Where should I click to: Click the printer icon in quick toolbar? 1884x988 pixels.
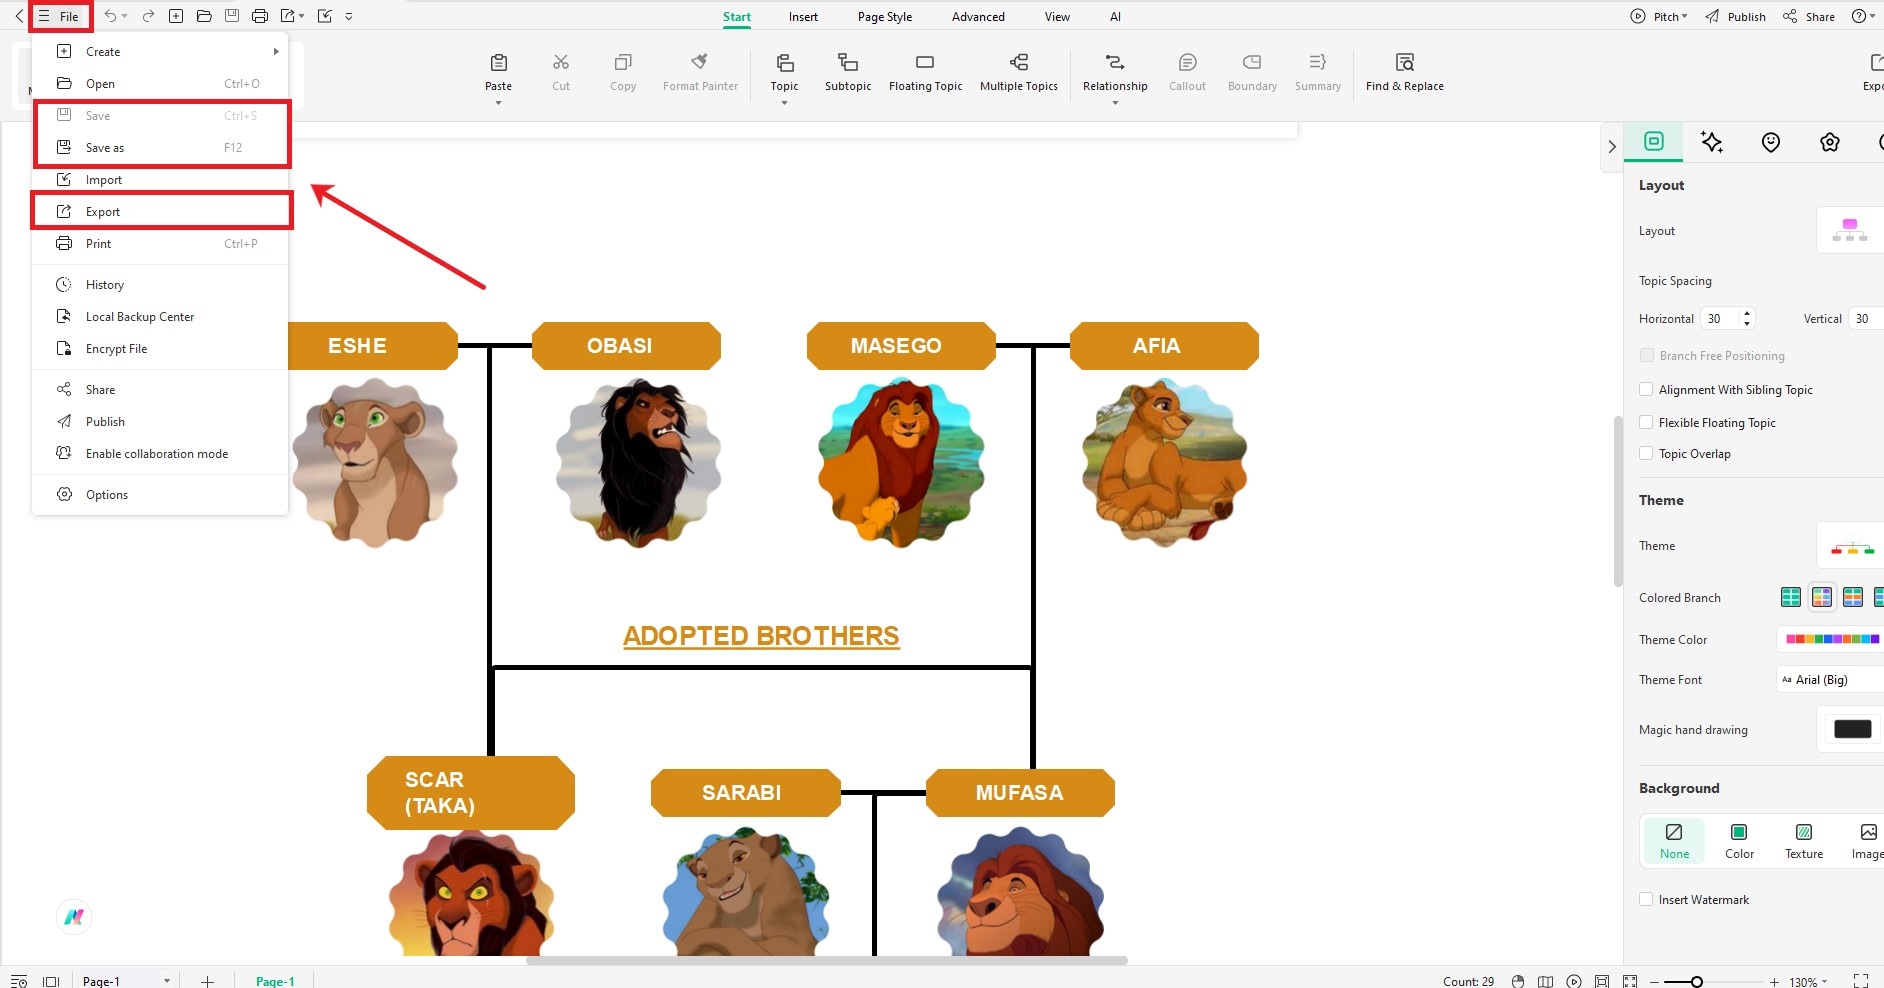[260, 16]
